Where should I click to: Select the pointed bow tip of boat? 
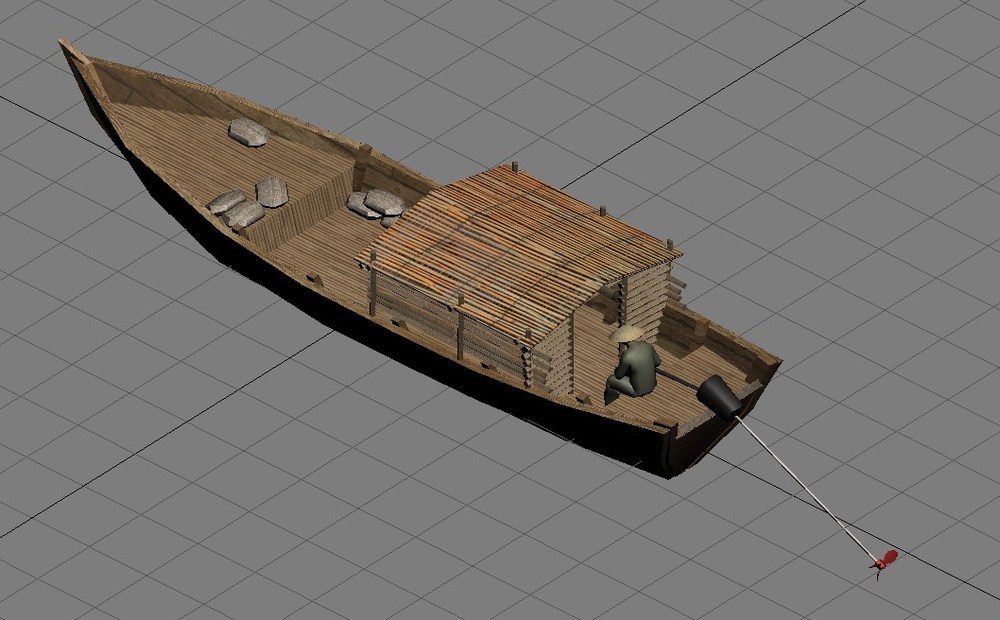tap(71, 54)
